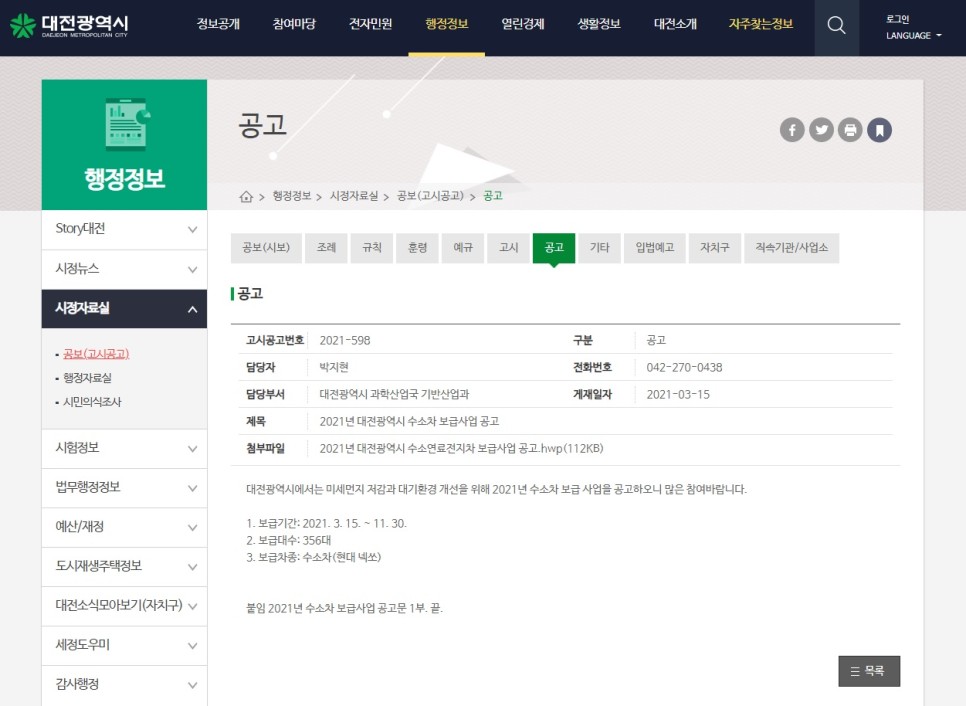Collapse the 시정자료실 sidebar section
966x706 pixels.
point(124,309)
